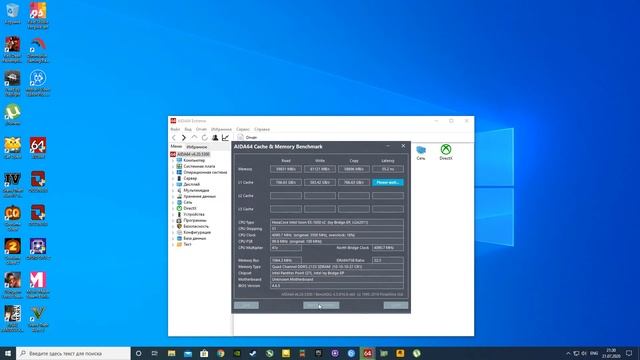Expand the Дисплей tree node
640x360 pixels.
(x=173, y=184)
